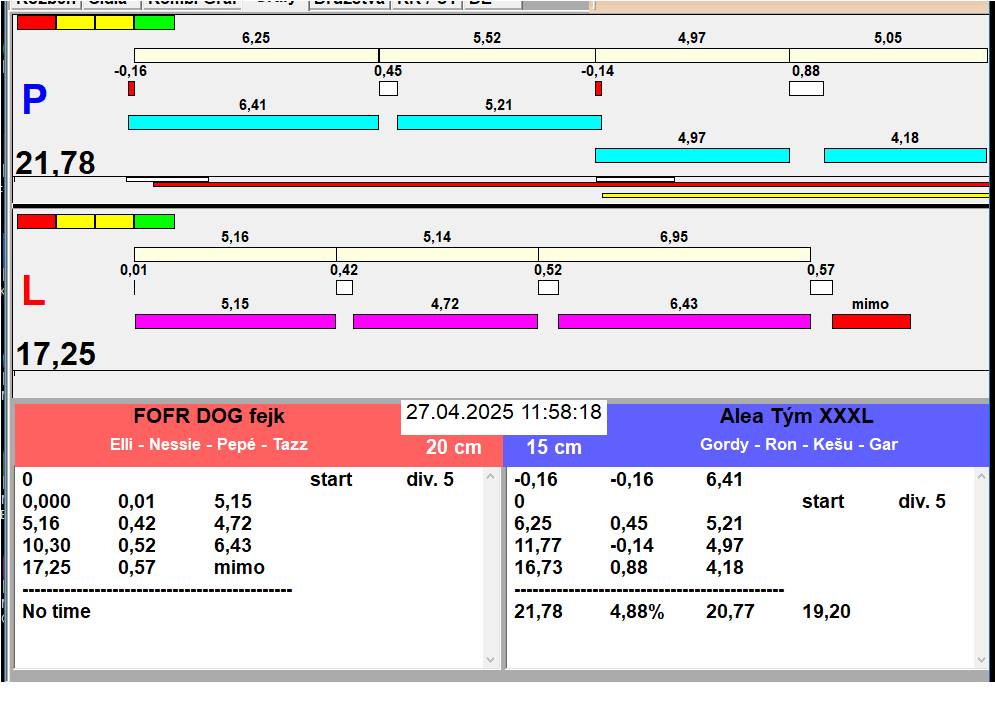Click the green start light in lane P
Image resolution: width=995 pixels, height=716 pixels.
154,22
